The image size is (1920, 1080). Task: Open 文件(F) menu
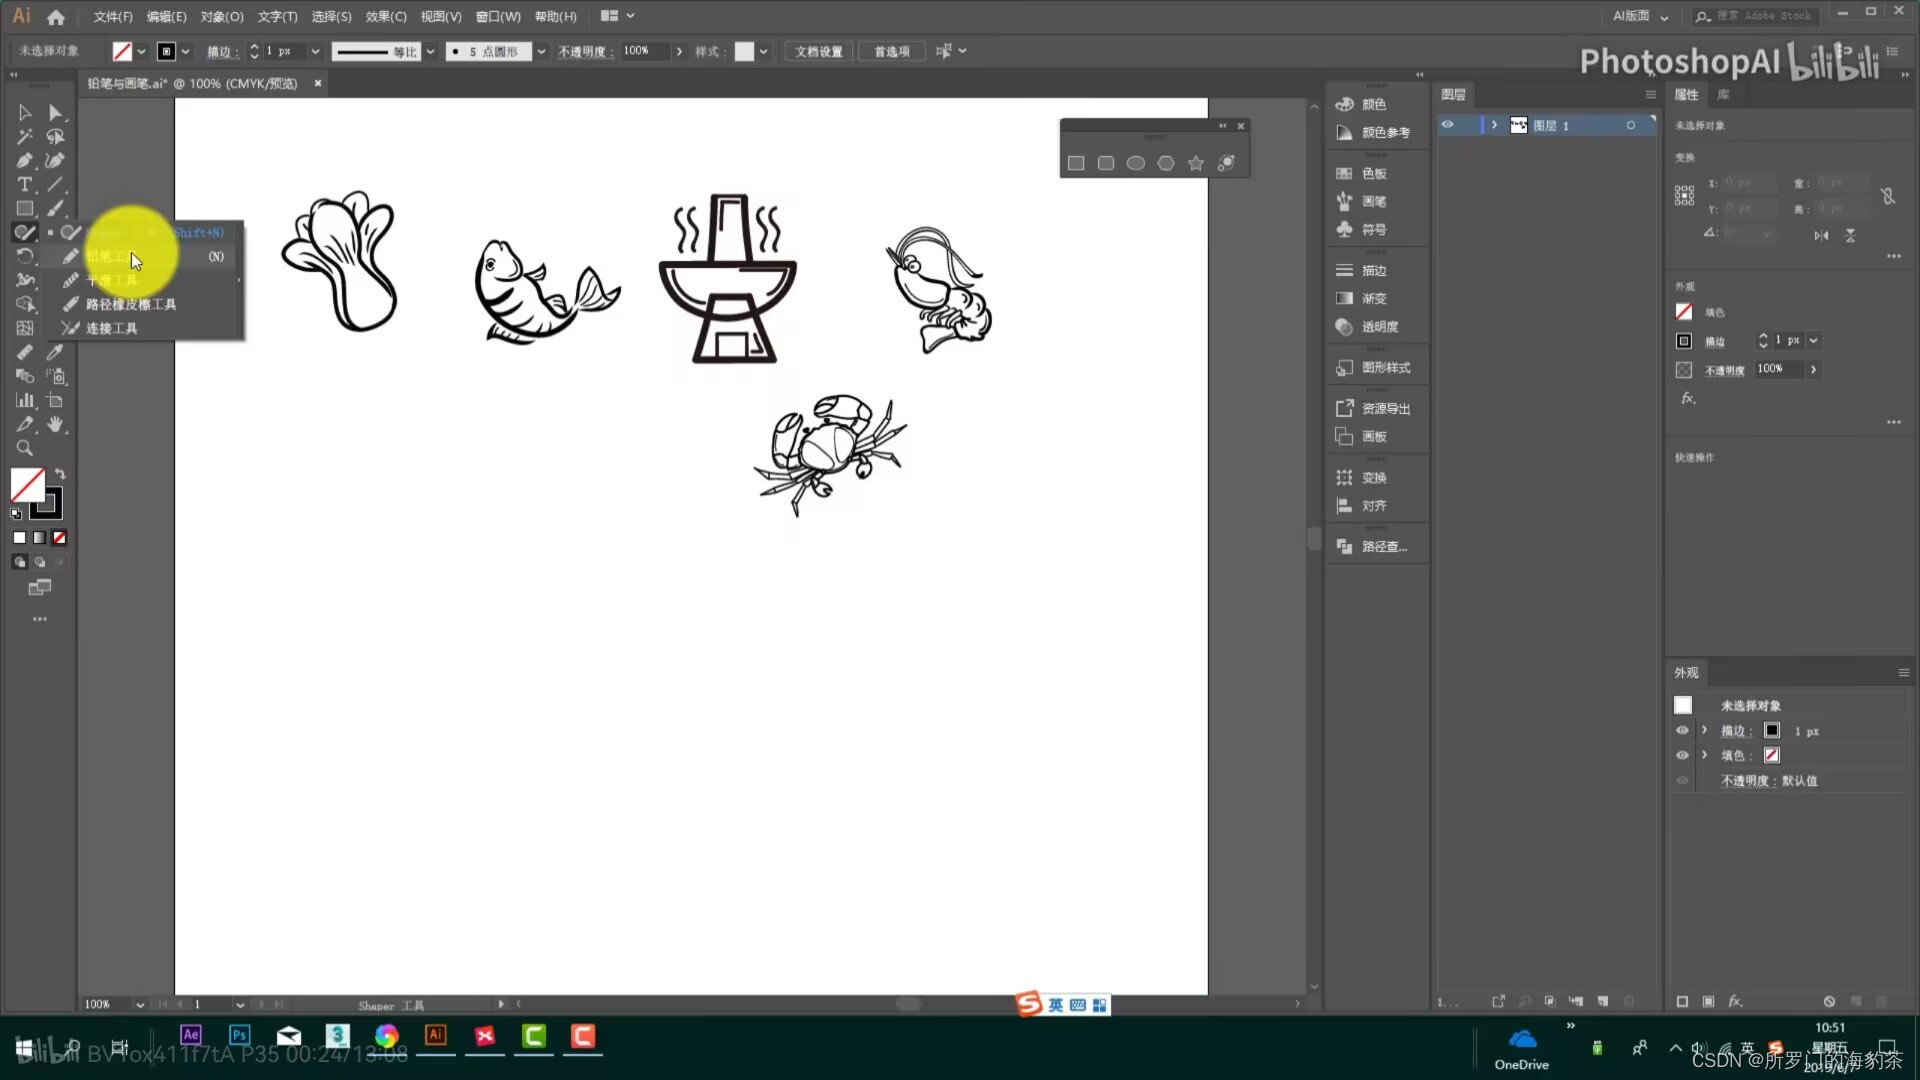coord(112,16)
